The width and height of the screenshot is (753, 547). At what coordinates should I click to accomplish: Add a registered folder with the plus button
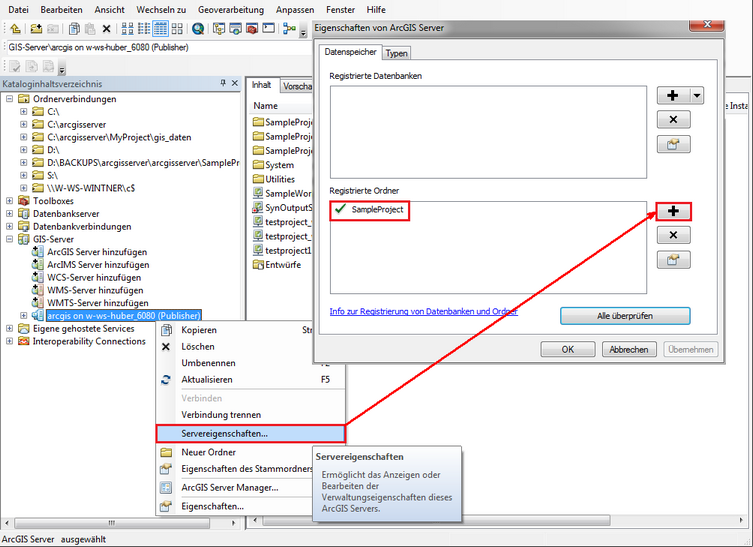tap(673, 211)
